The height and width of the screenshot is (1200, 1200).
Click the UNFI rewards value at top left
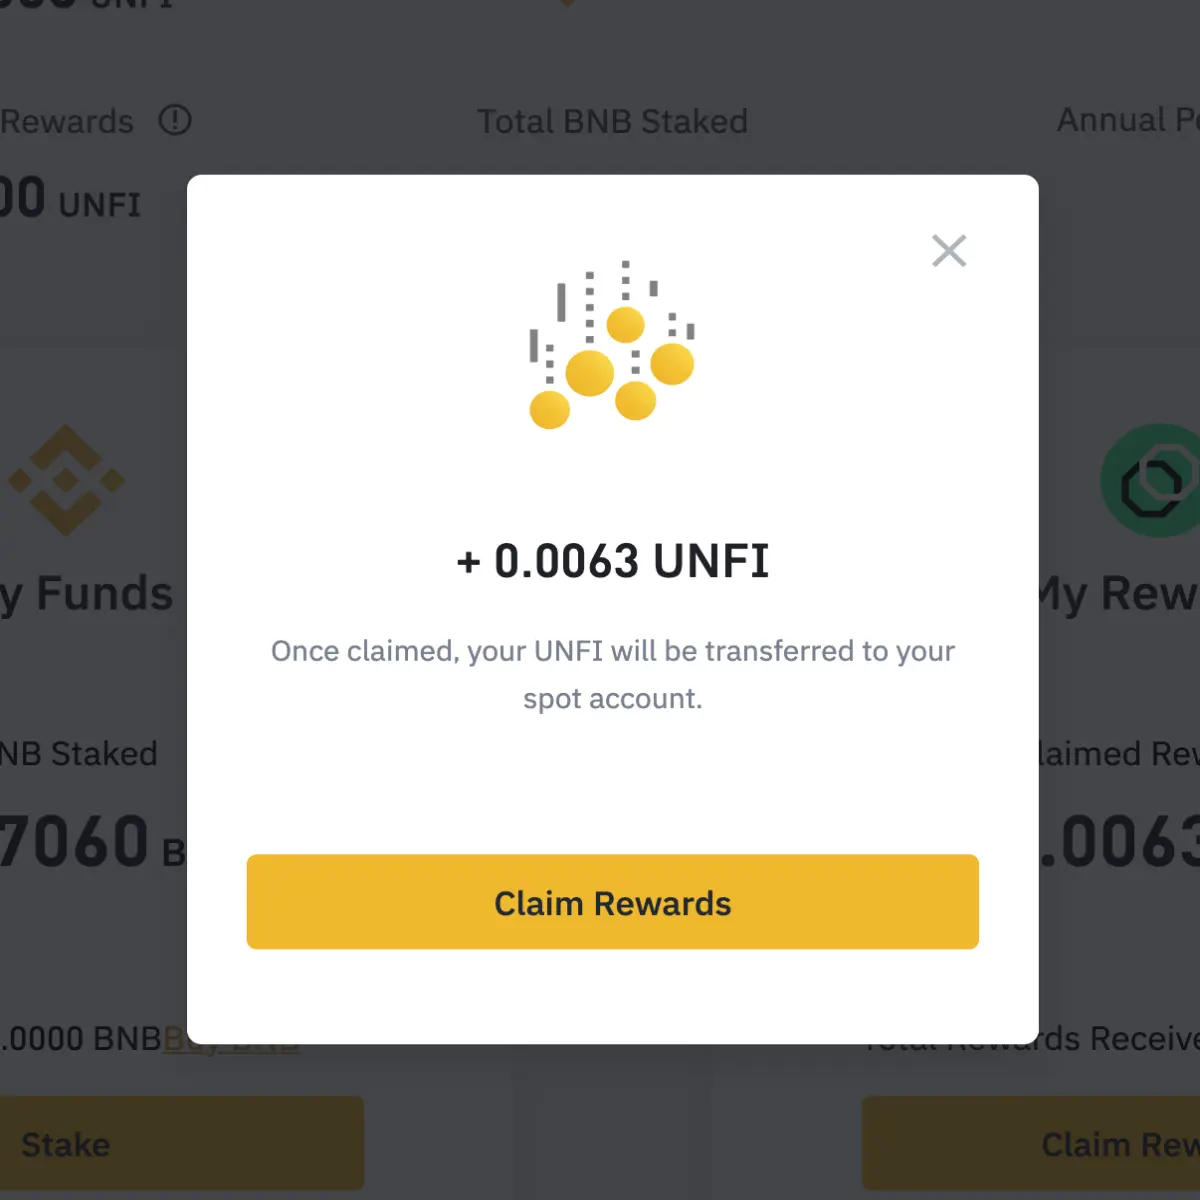[70, 198]
